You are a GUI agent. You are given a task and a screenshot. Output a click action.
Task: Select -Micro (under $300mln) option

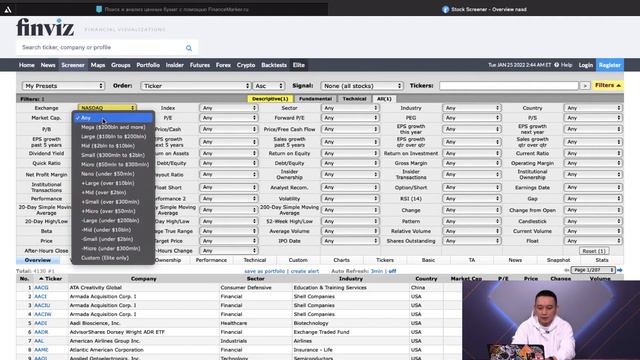pyautogui.click(x=113, y=249)
